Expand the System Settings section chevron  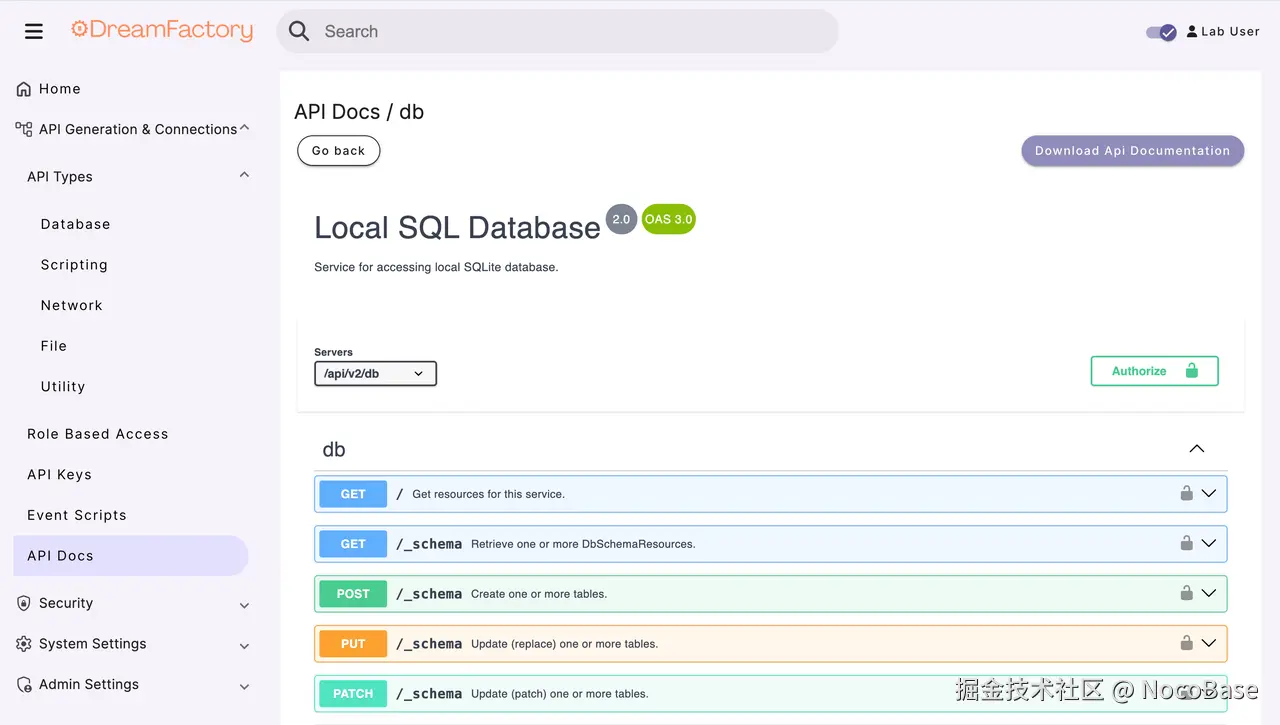(x=245, y=646)
